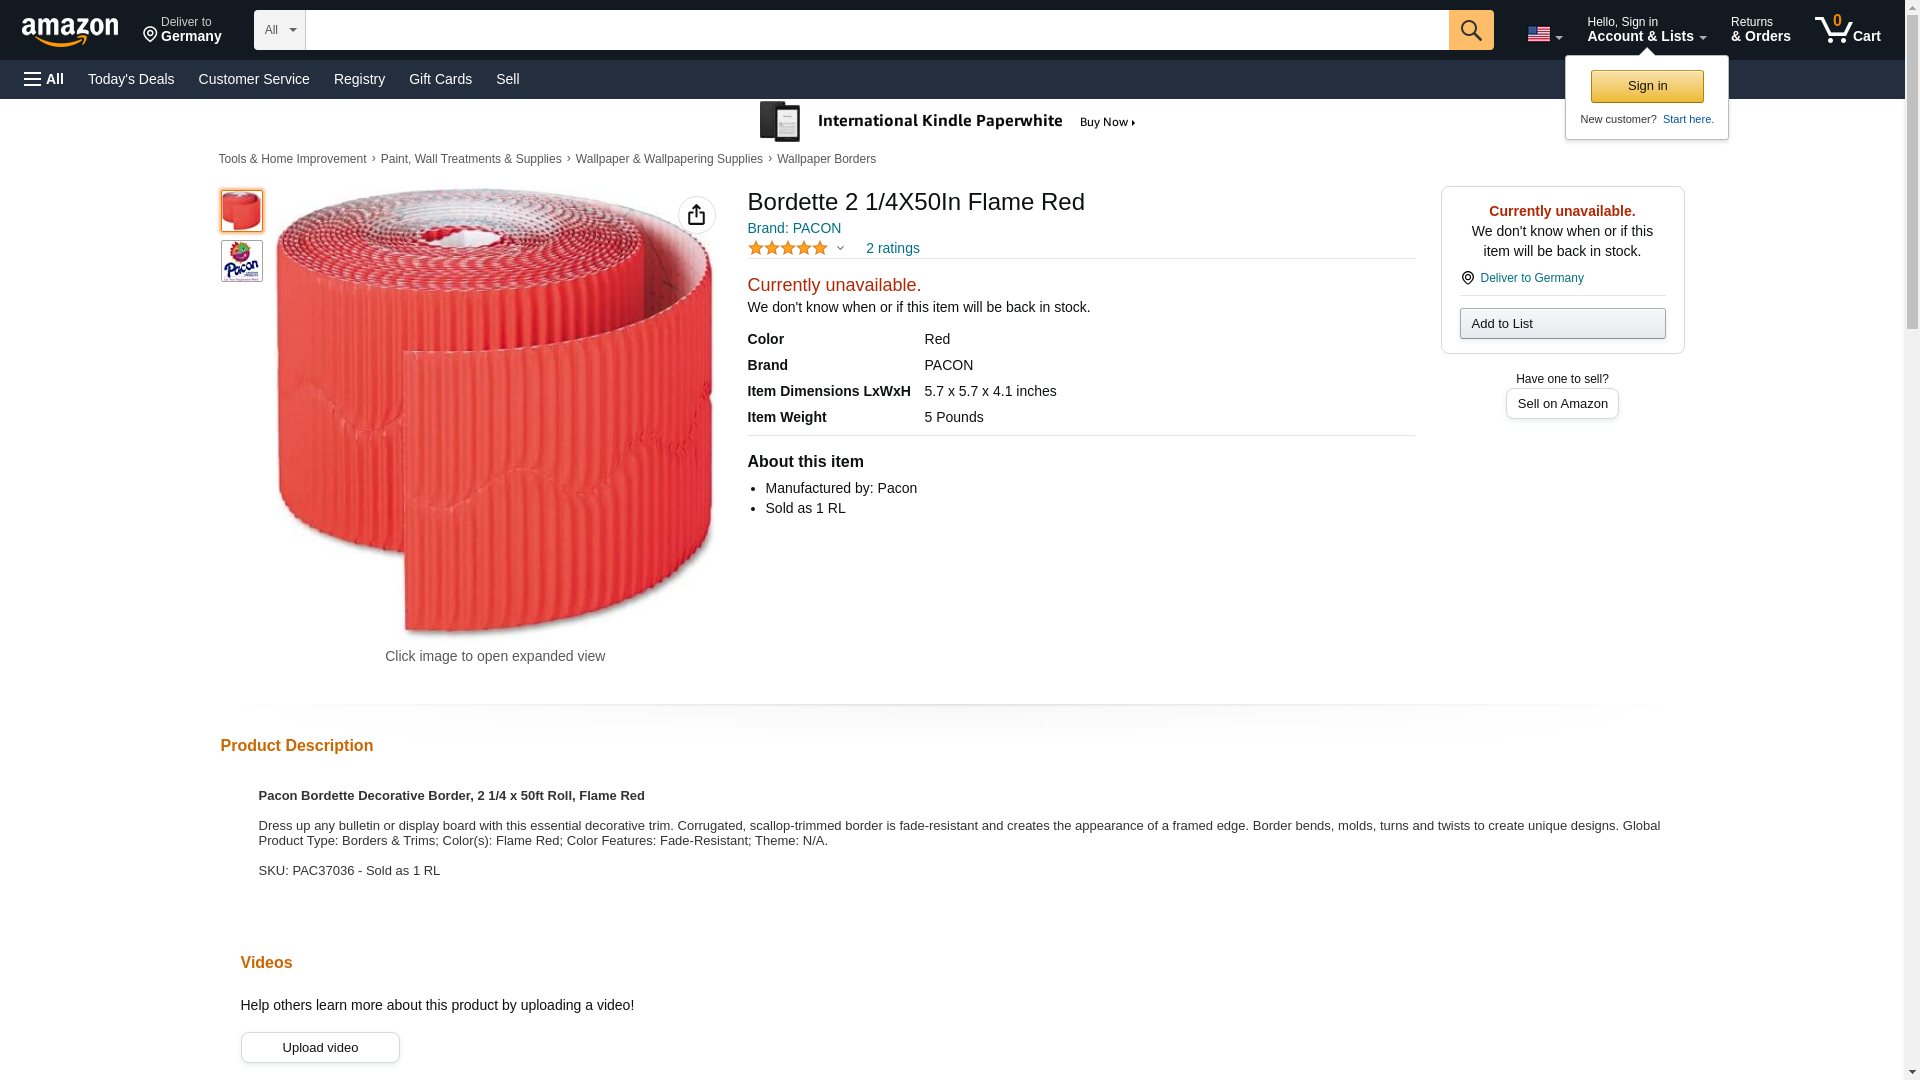This screenshot has width=1920, height=1080.
Task: Click the Upload video button
Action: (x=320, y=1047)
